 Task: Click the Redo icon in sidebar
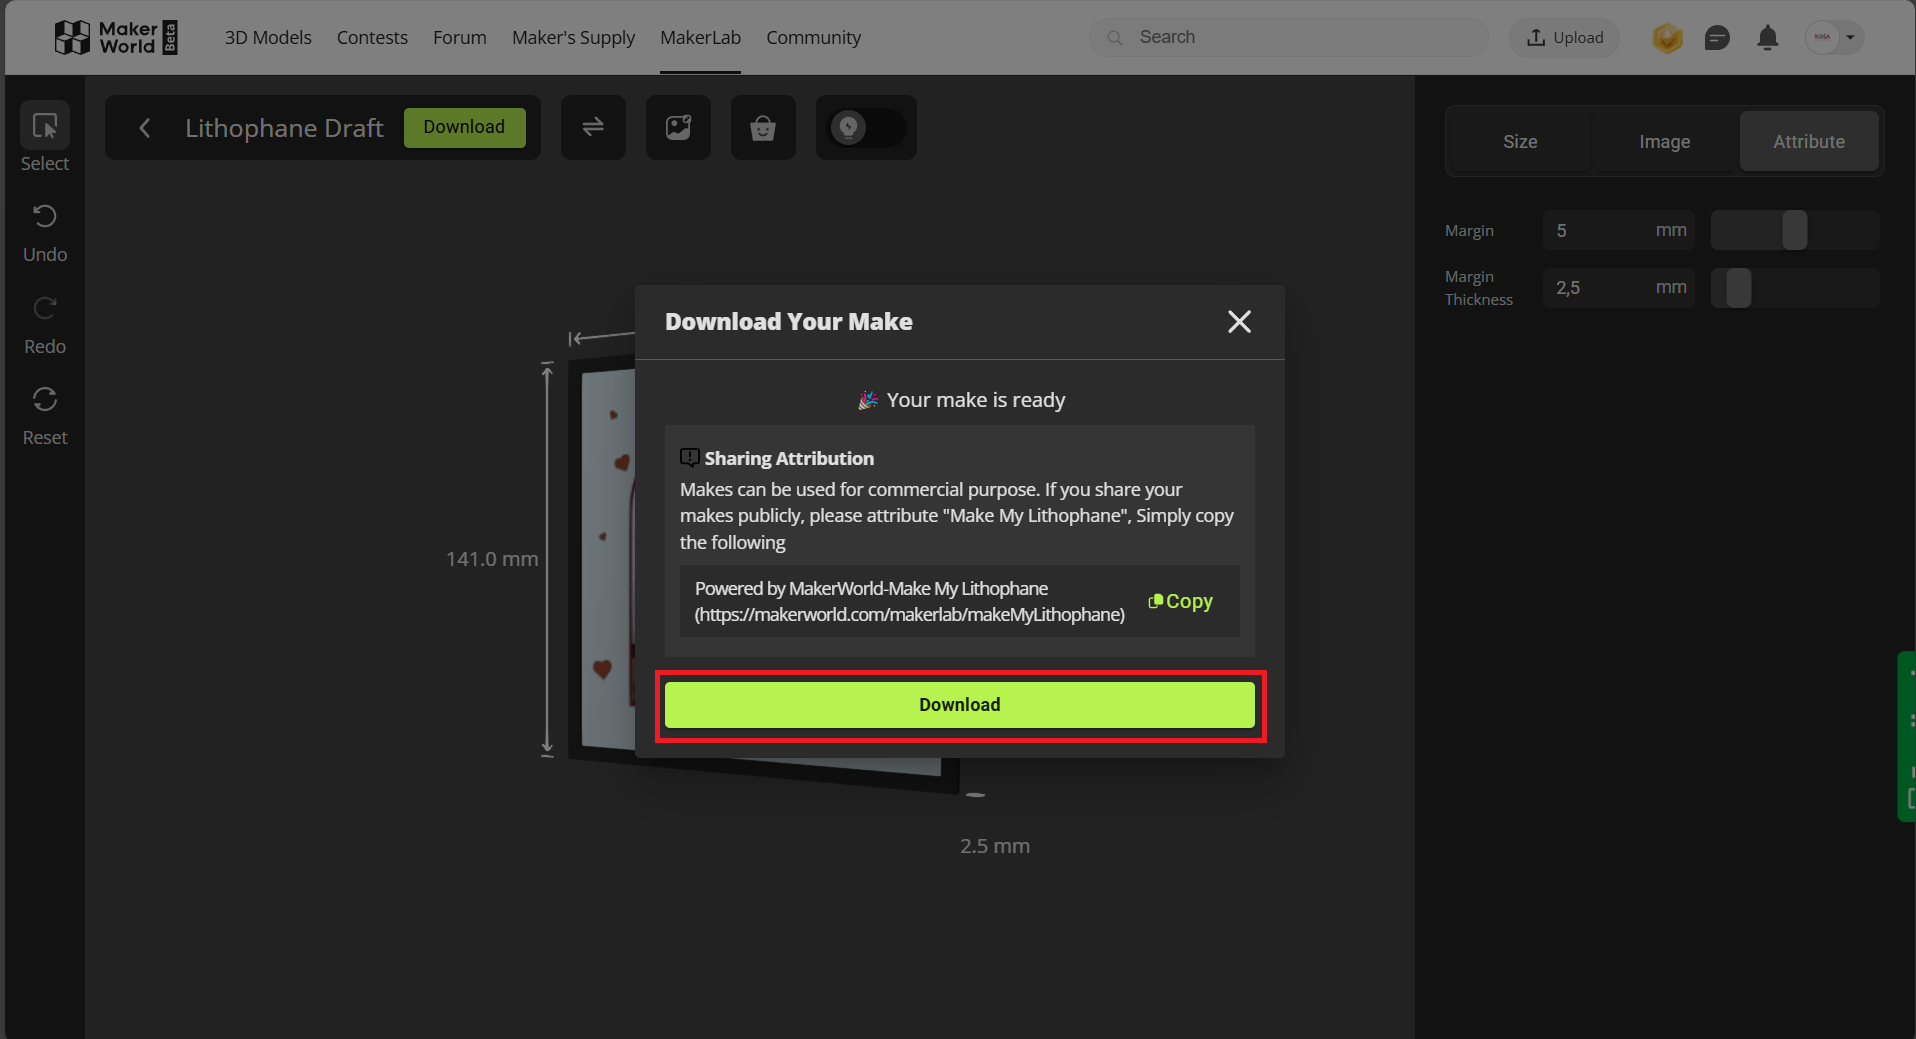[45, 308]
